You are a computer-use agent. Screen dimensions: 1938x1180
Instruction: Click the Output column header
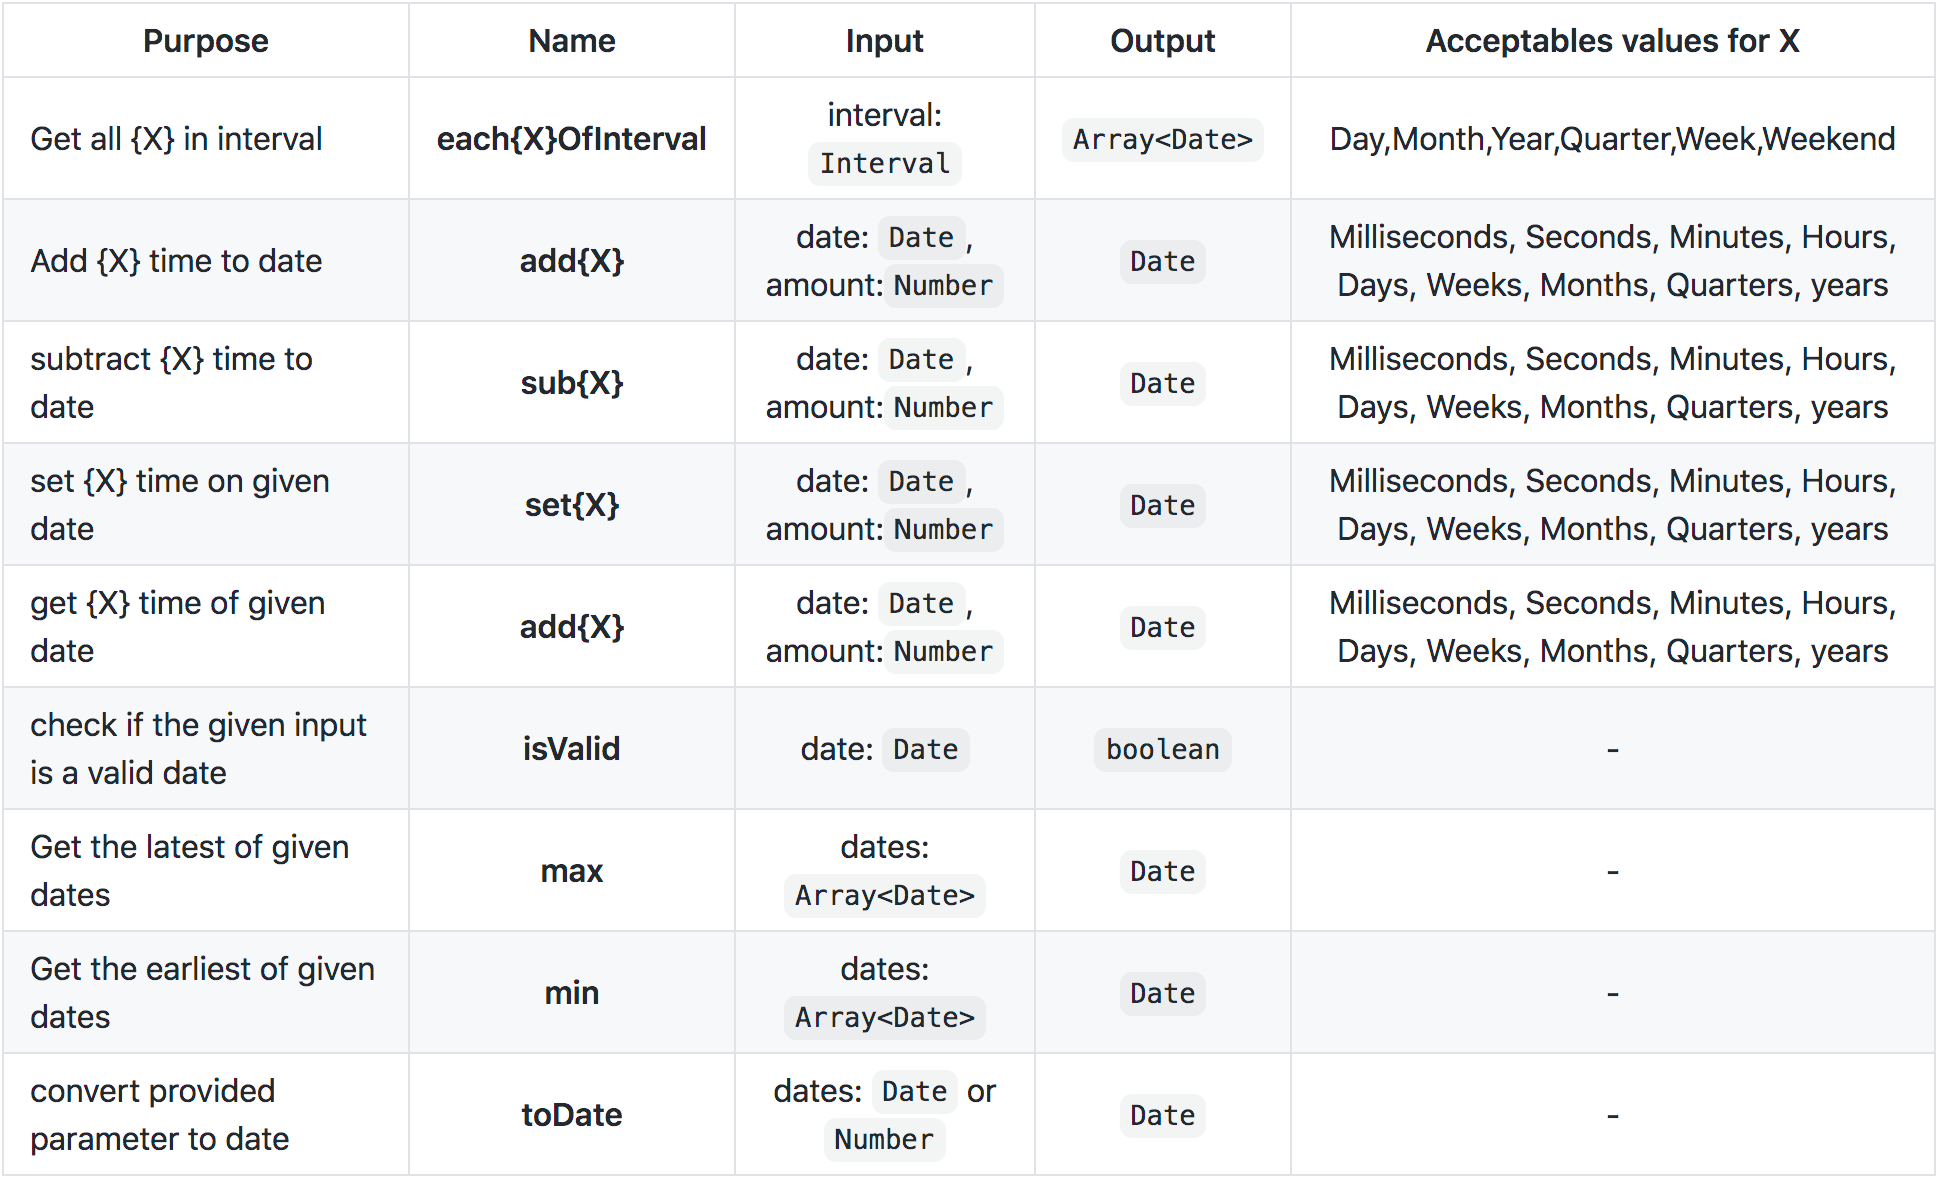coord(1162,41)
